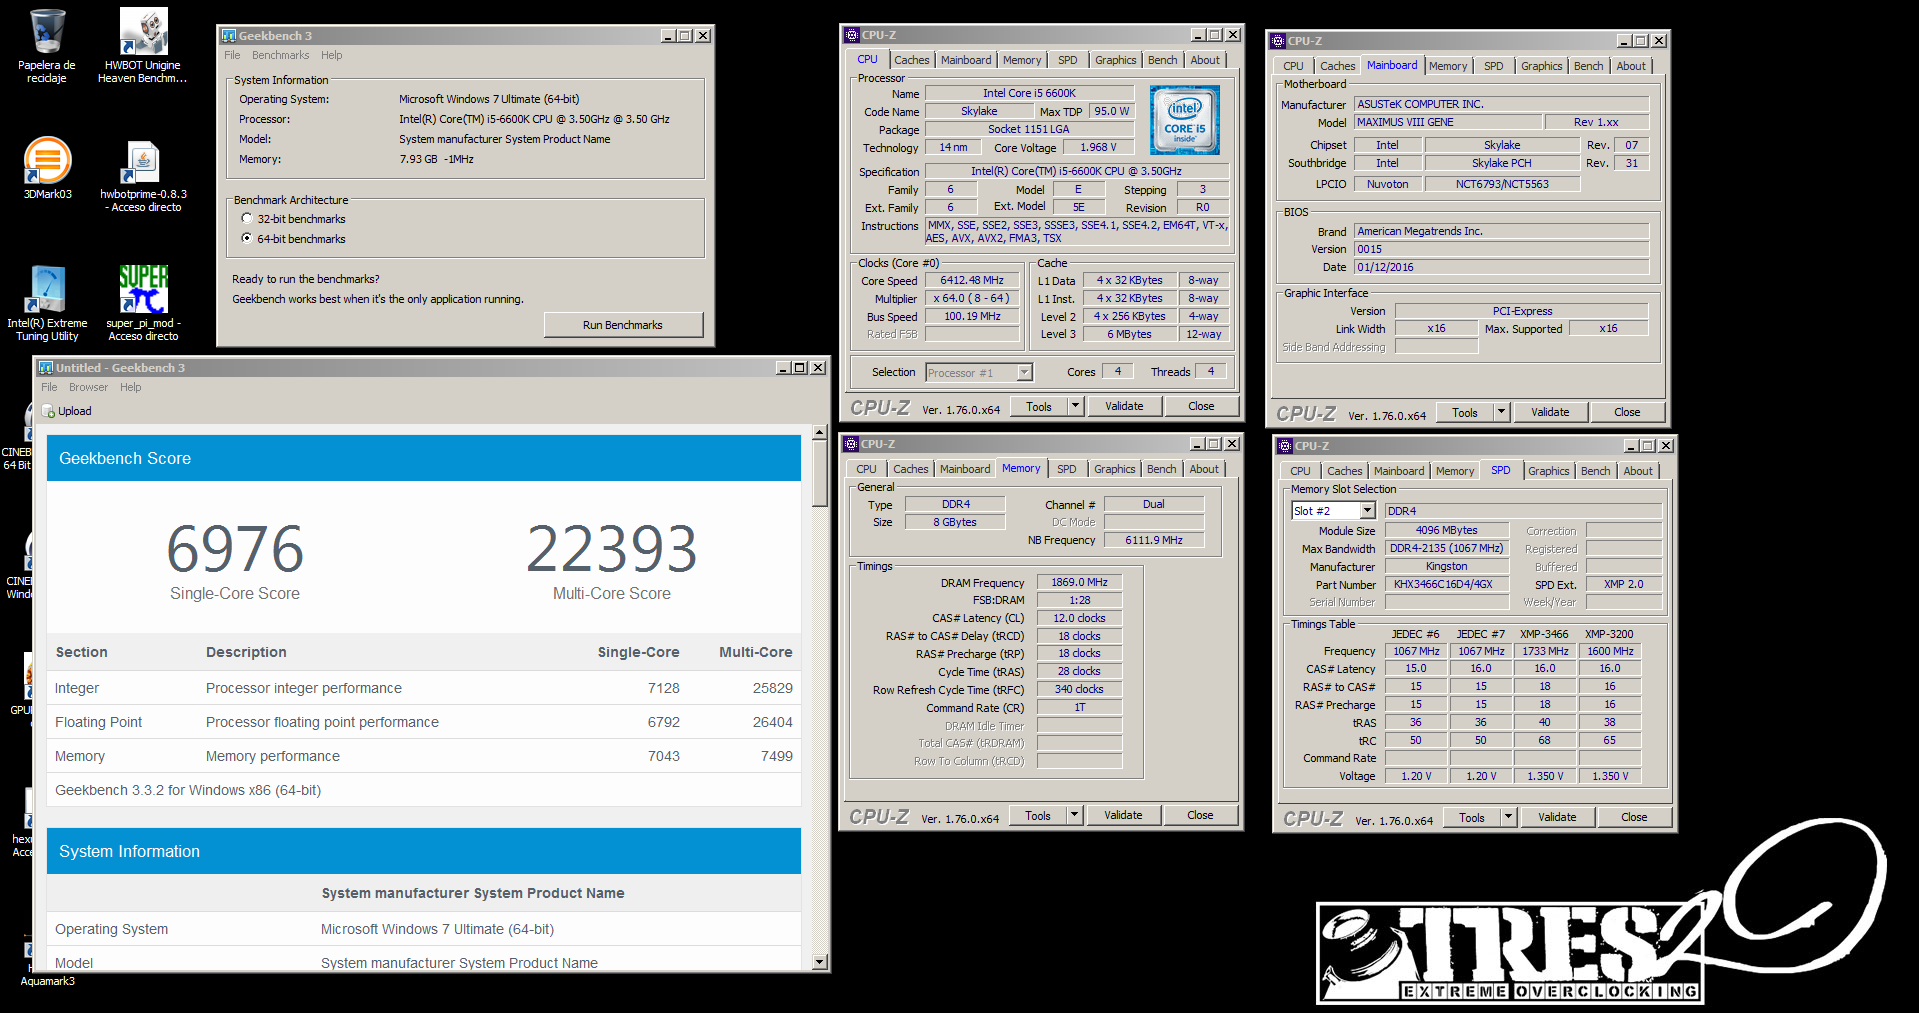Click the NB Frequency 6111.9 MHz field
The width and height of the screenshot is (1919, 1013).
pyautogui.click(x=1154, y=540)
